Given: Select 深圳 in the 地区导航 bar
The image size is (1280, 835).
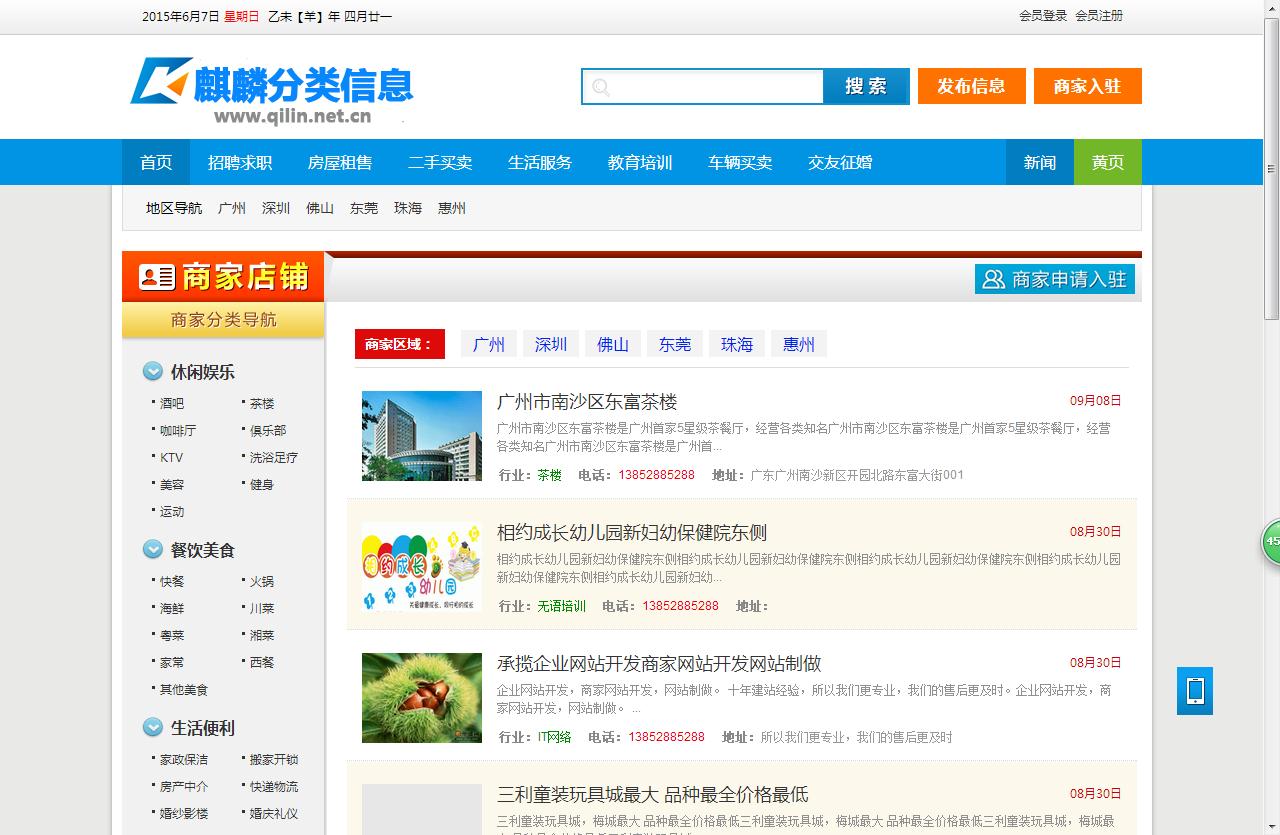Looking at the screenshot, I should tap(276, 208).
